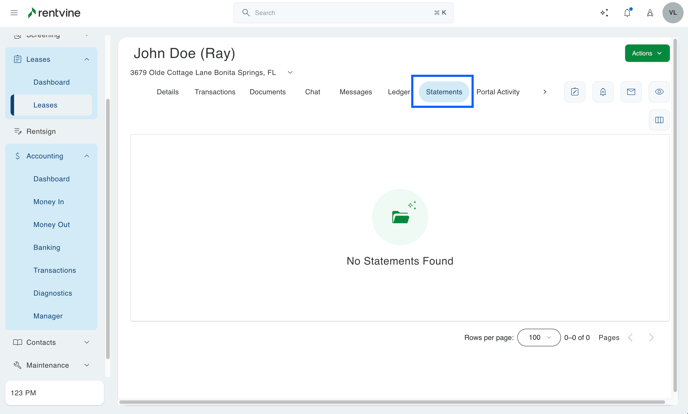Viewport: 688px width, 414px height.
Task: Click the Search input field
Action: [342, 13]
